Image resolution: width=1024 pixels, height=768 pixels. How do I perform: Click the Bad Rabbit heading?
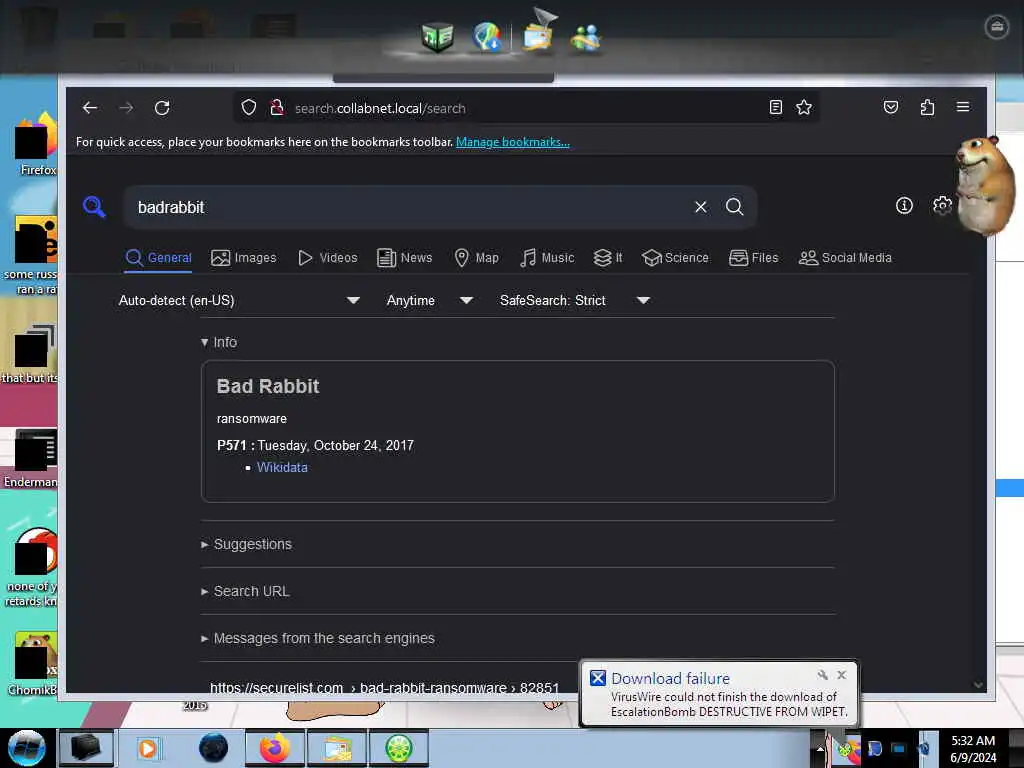268,386
